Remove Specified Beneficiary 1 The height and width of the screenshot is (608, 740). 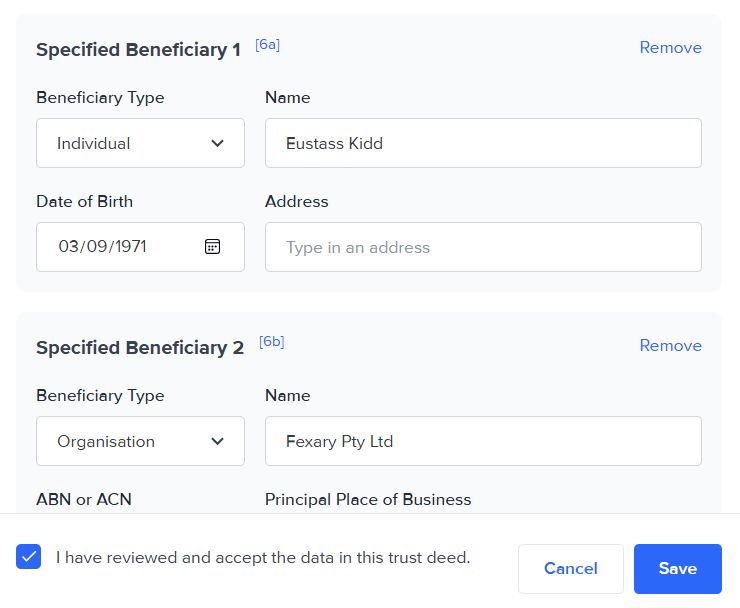(670, 48)
